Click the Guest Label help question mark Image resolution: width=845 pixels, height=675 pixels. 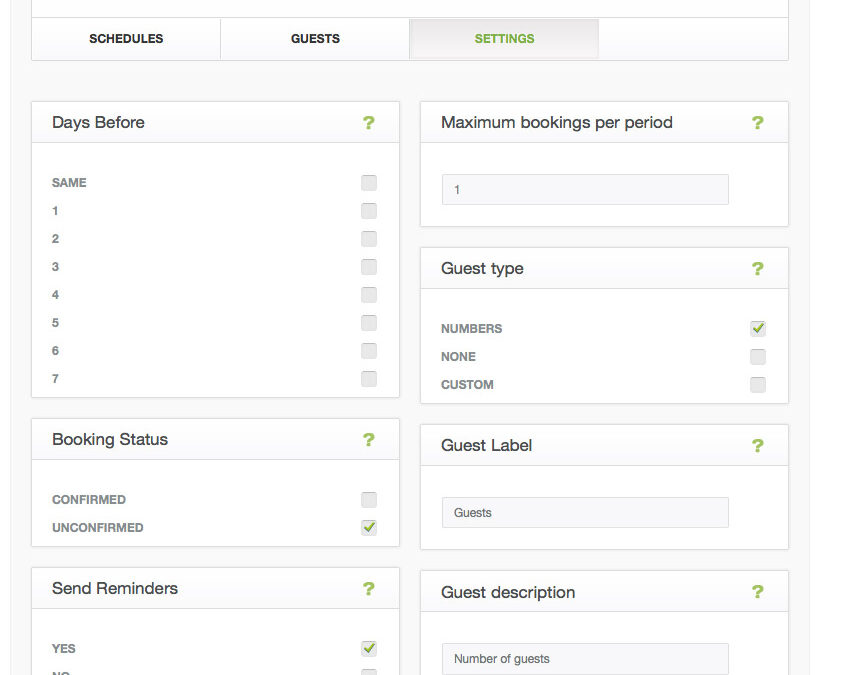coord(757,446)
